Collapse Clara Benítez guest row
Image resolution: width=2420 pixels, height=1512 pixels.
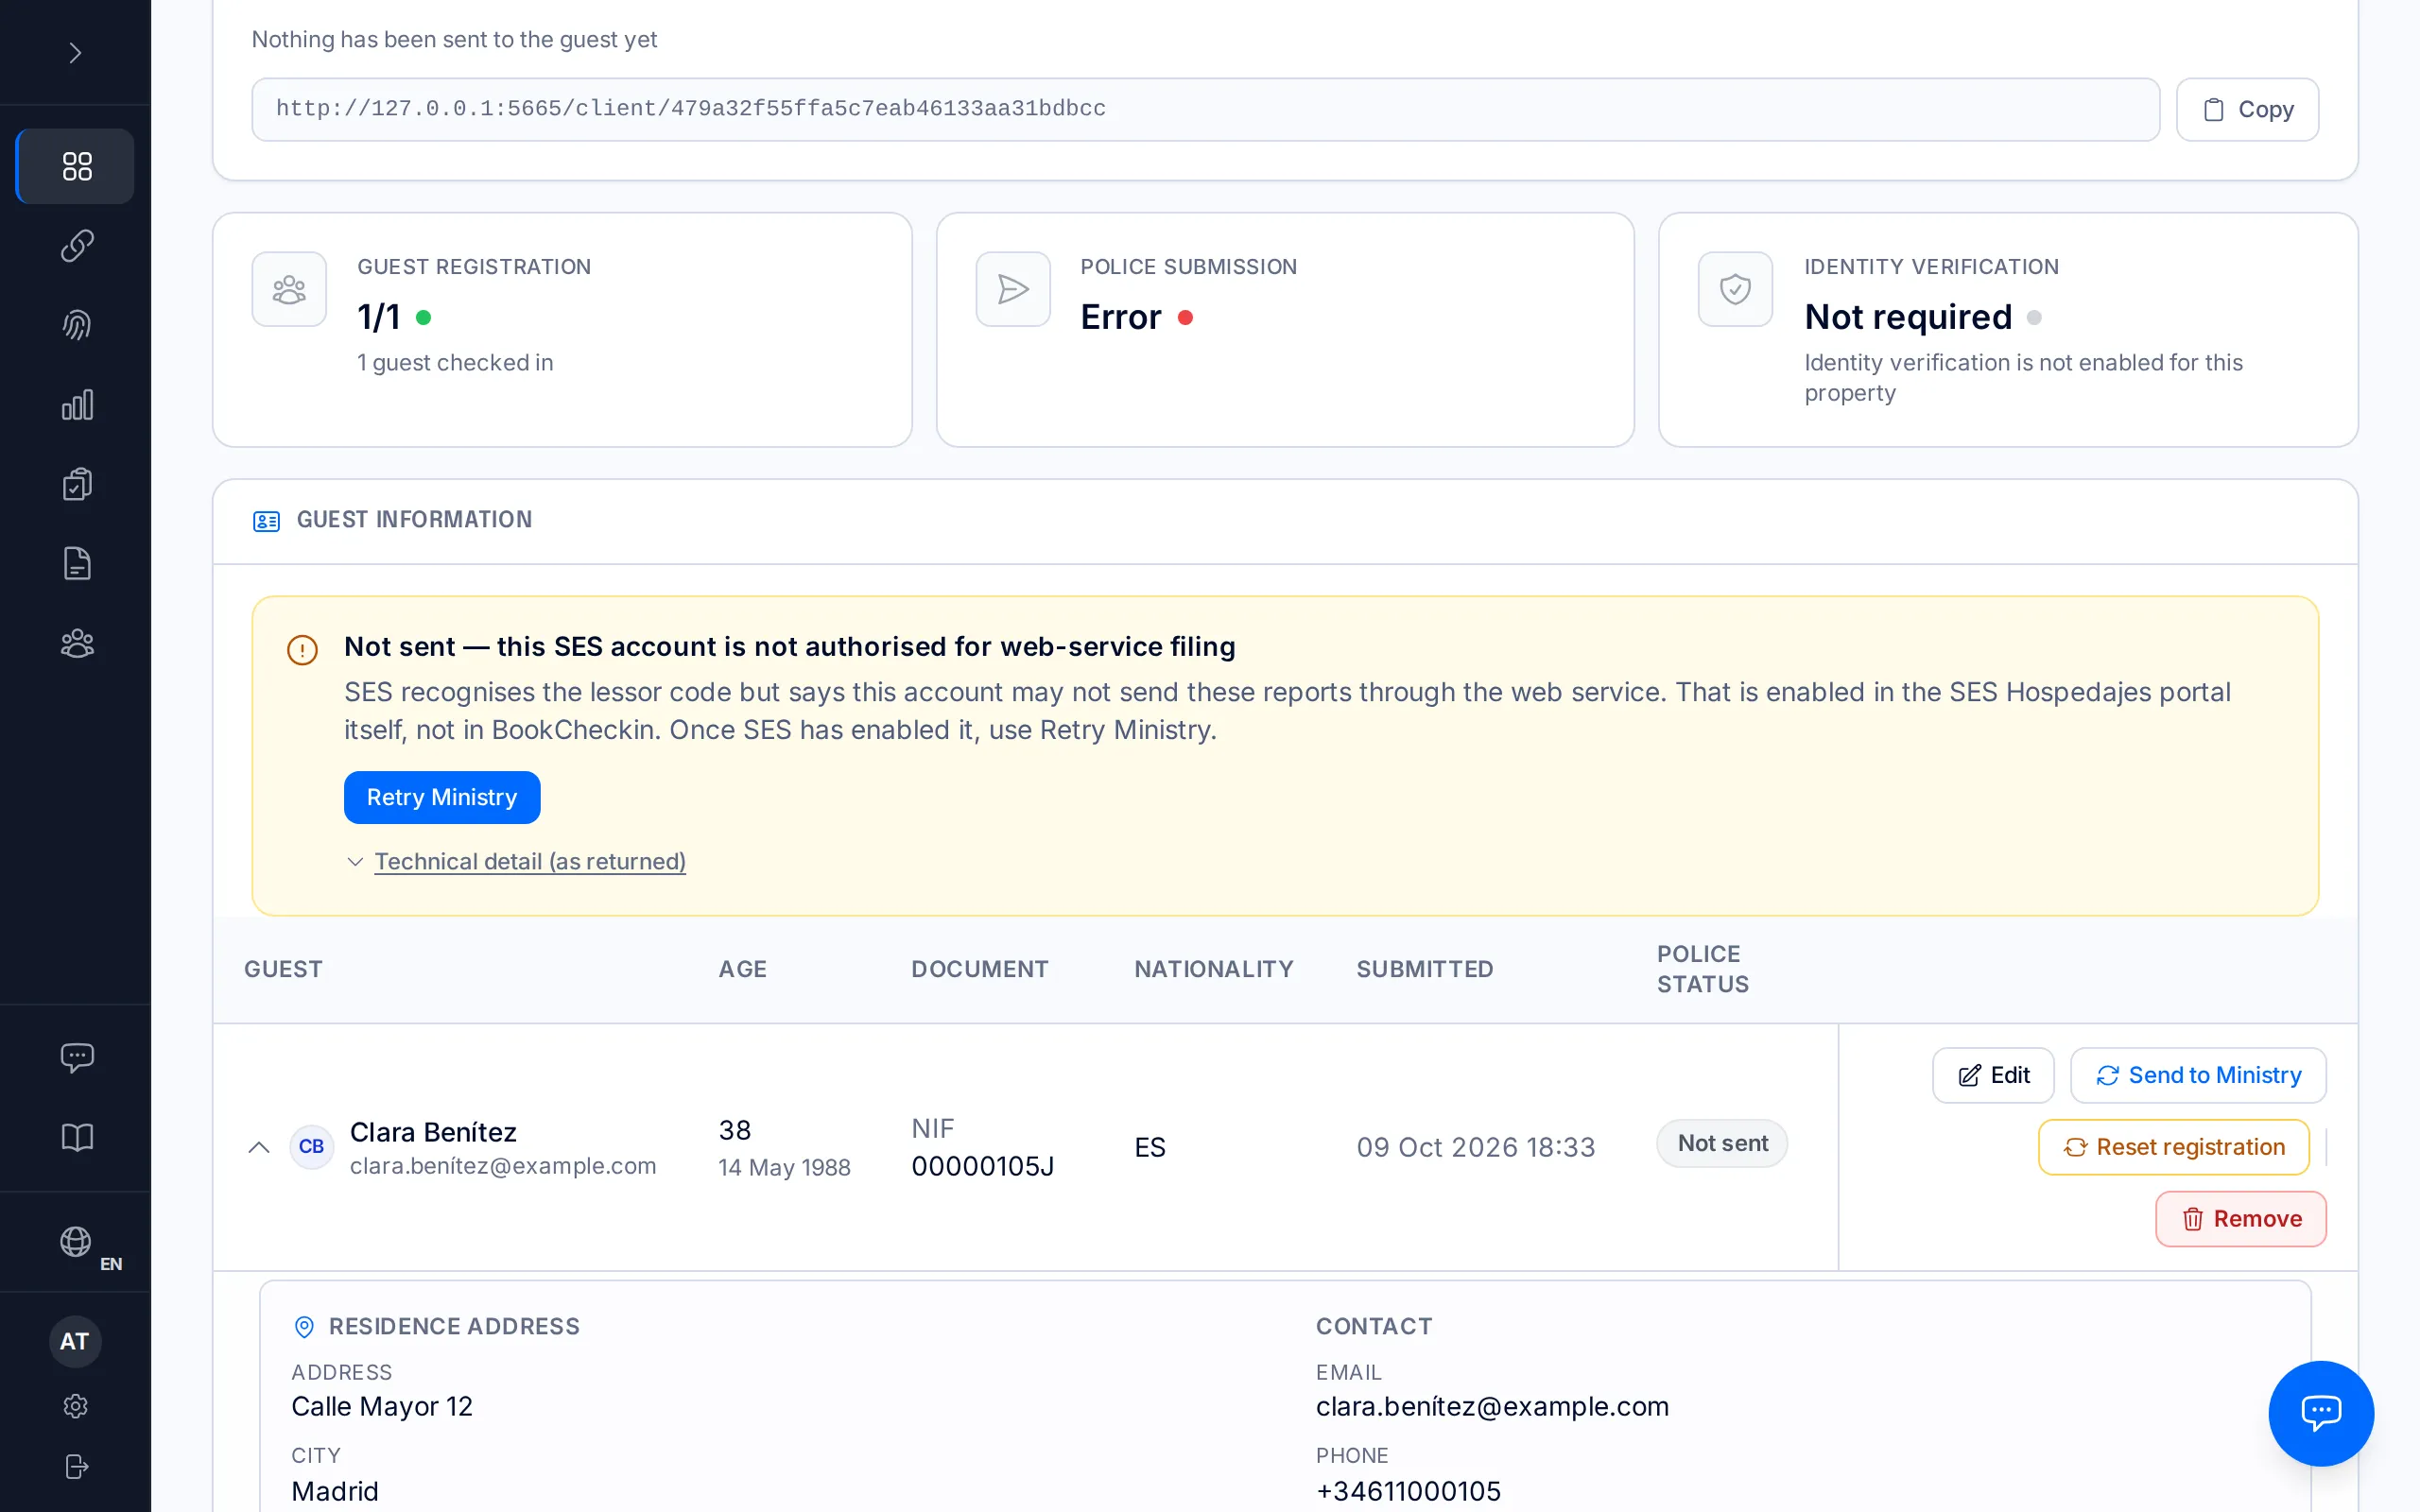[259, 1147]
